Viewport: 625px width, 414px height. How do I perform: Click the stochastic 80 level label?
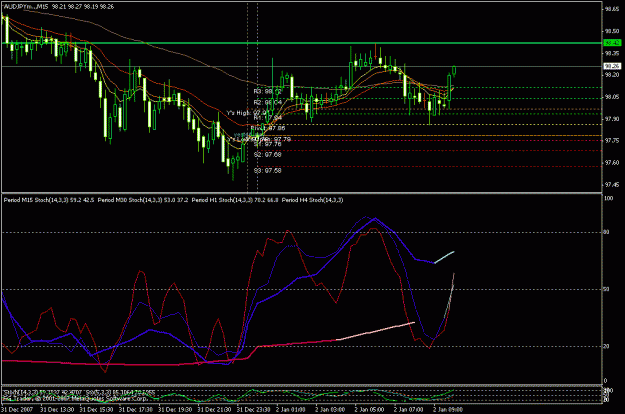click(607, 232)
